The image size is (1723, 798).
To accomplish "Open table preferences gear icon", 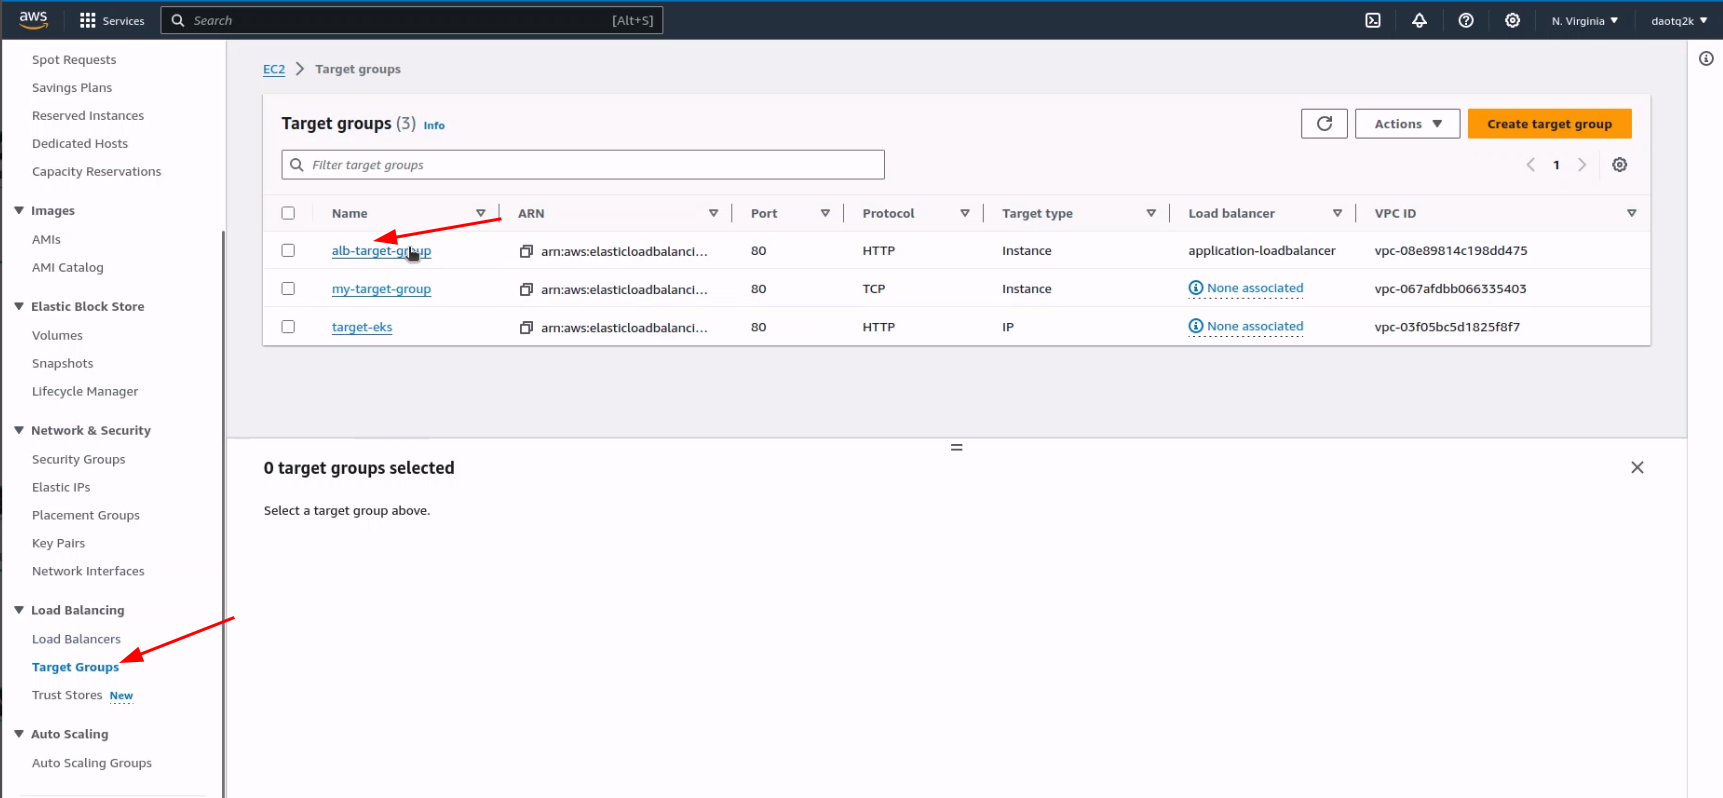I will coord(1620,165).
